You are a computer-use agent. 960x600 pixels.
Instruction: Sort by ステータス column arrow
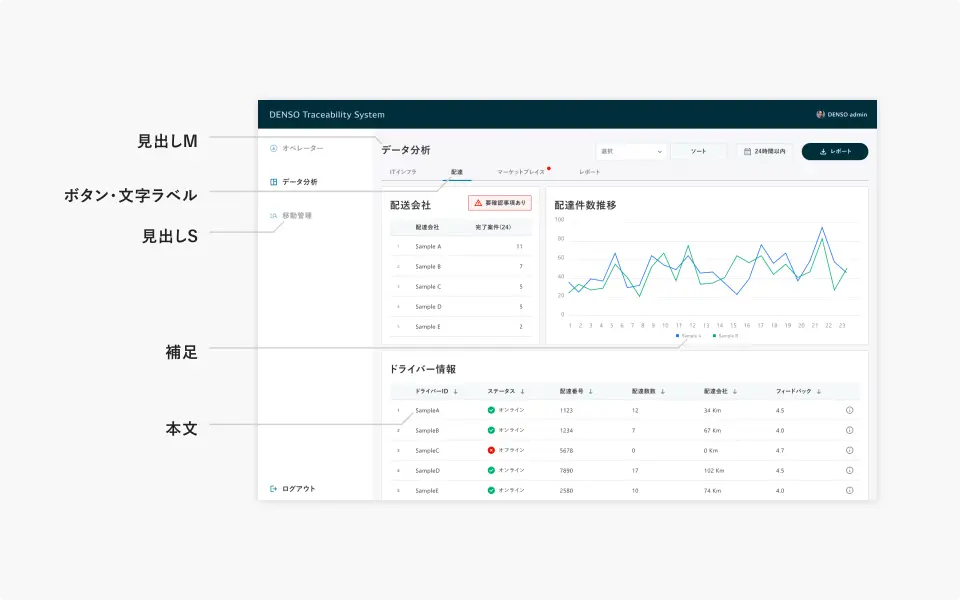pyautogui.click(x=522, y=391)
